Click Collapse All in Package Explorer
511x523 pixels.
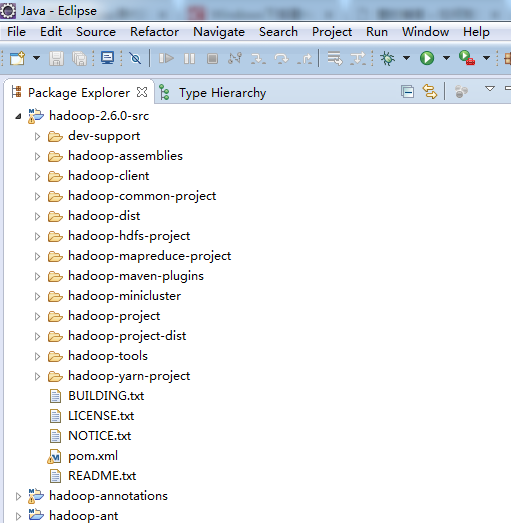[x=407, y=91]
